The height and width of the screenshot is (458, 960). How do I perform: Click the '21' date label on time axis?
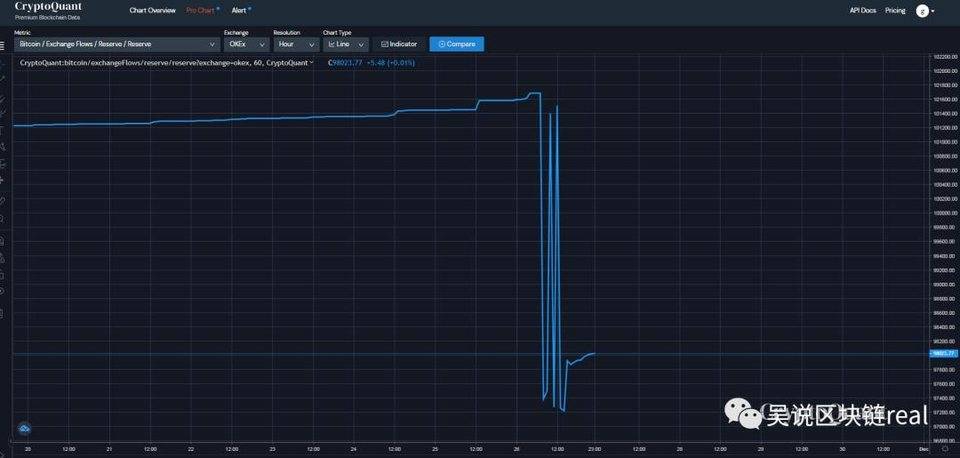109,449
